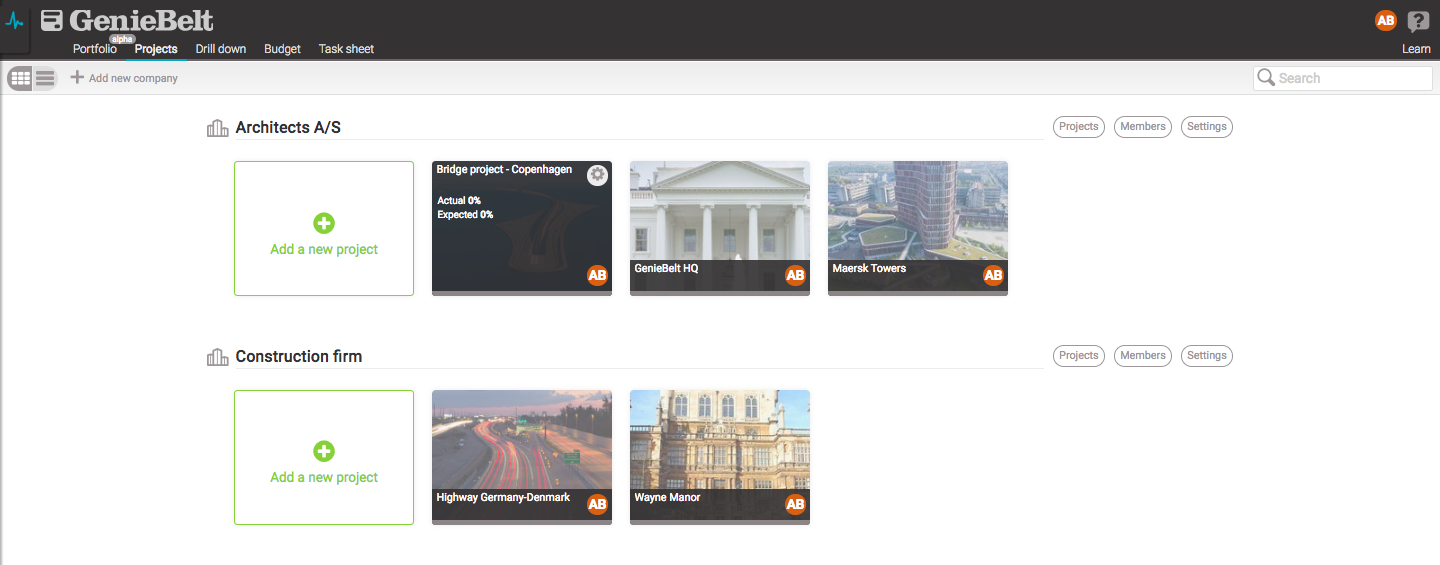The image size is (1440, 565).
Task: Open the Highway Germany-Denmark project thumbnail
Action: click(522, 457)
